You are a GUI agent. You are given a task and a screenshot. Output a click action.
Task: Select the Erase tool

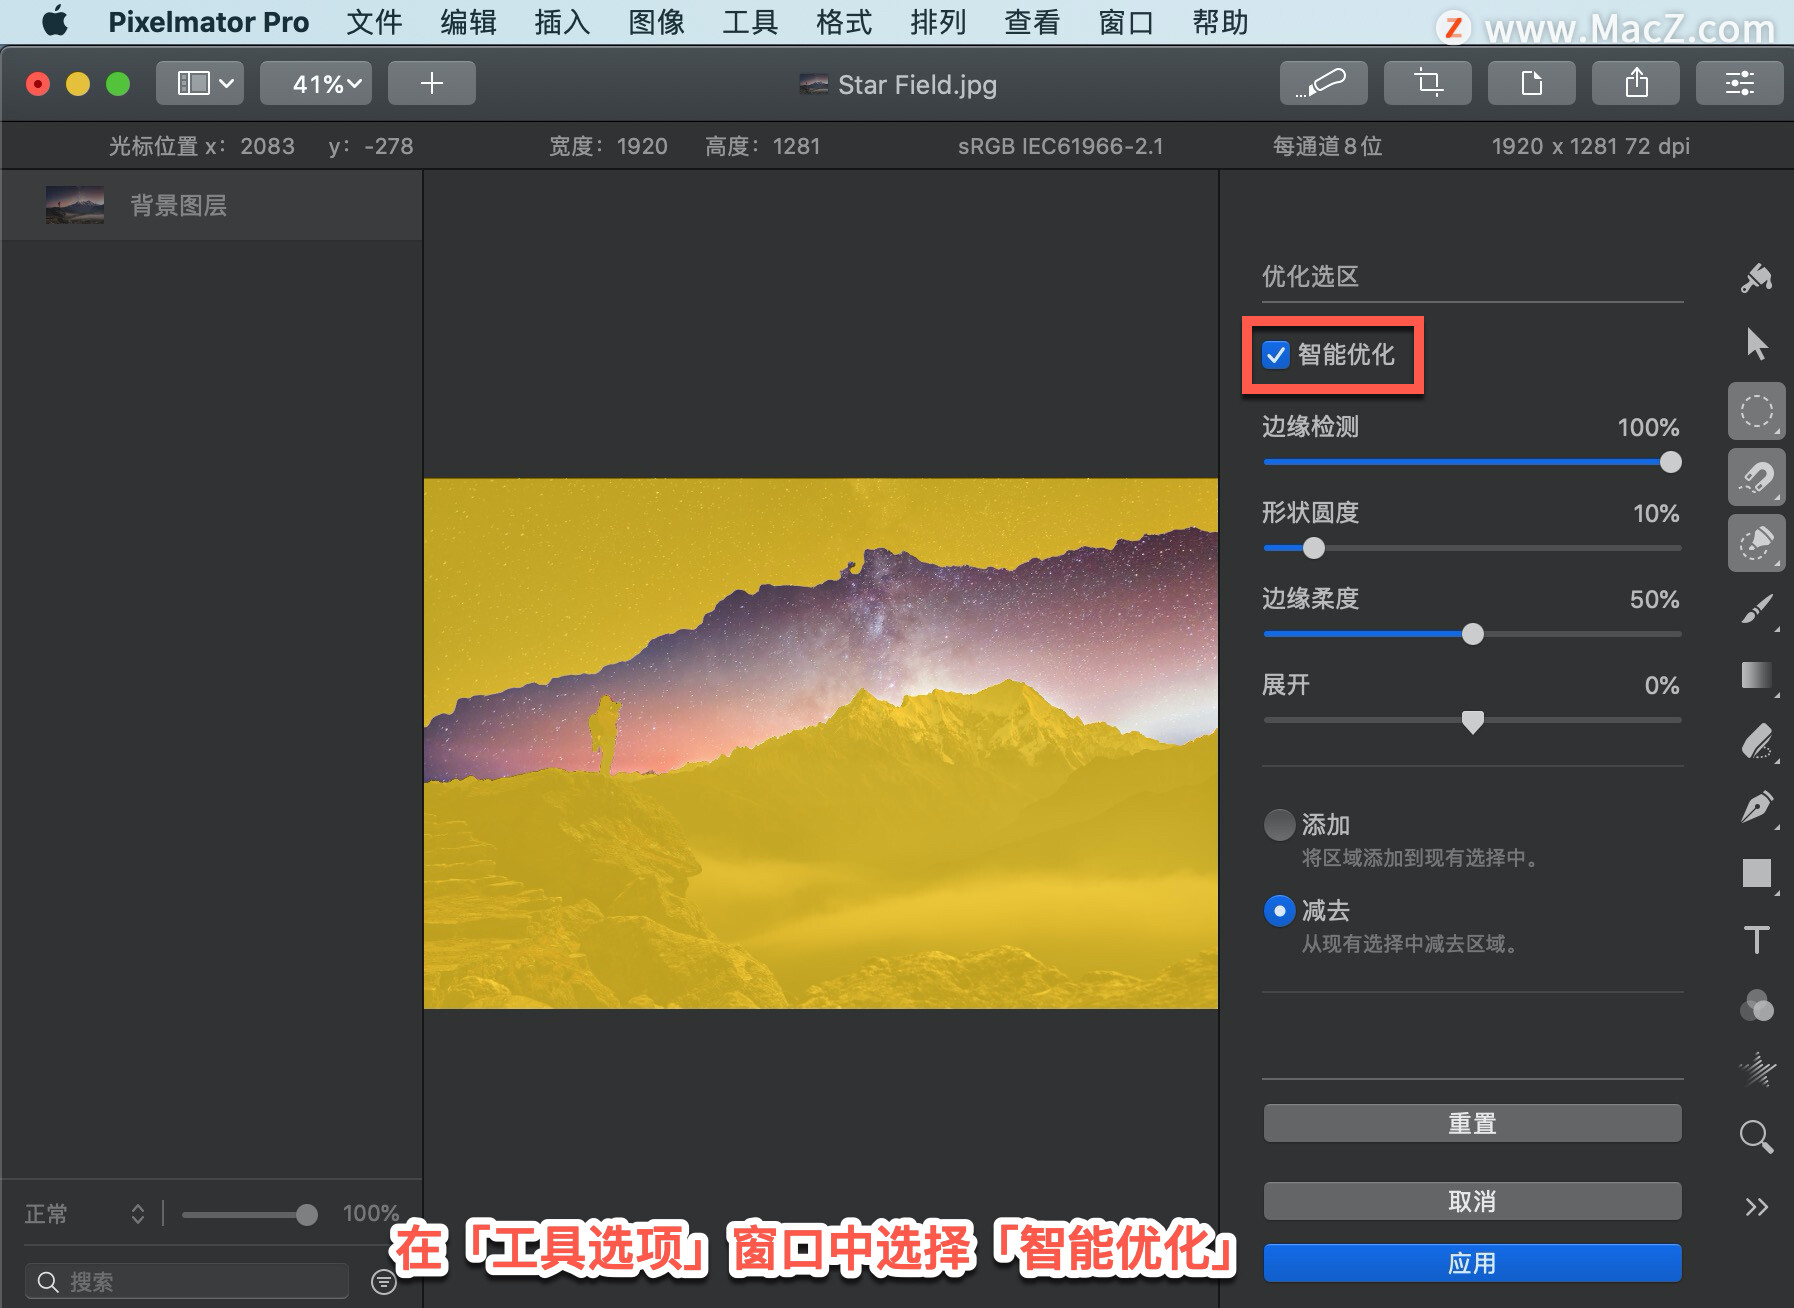click(1757, 742)
